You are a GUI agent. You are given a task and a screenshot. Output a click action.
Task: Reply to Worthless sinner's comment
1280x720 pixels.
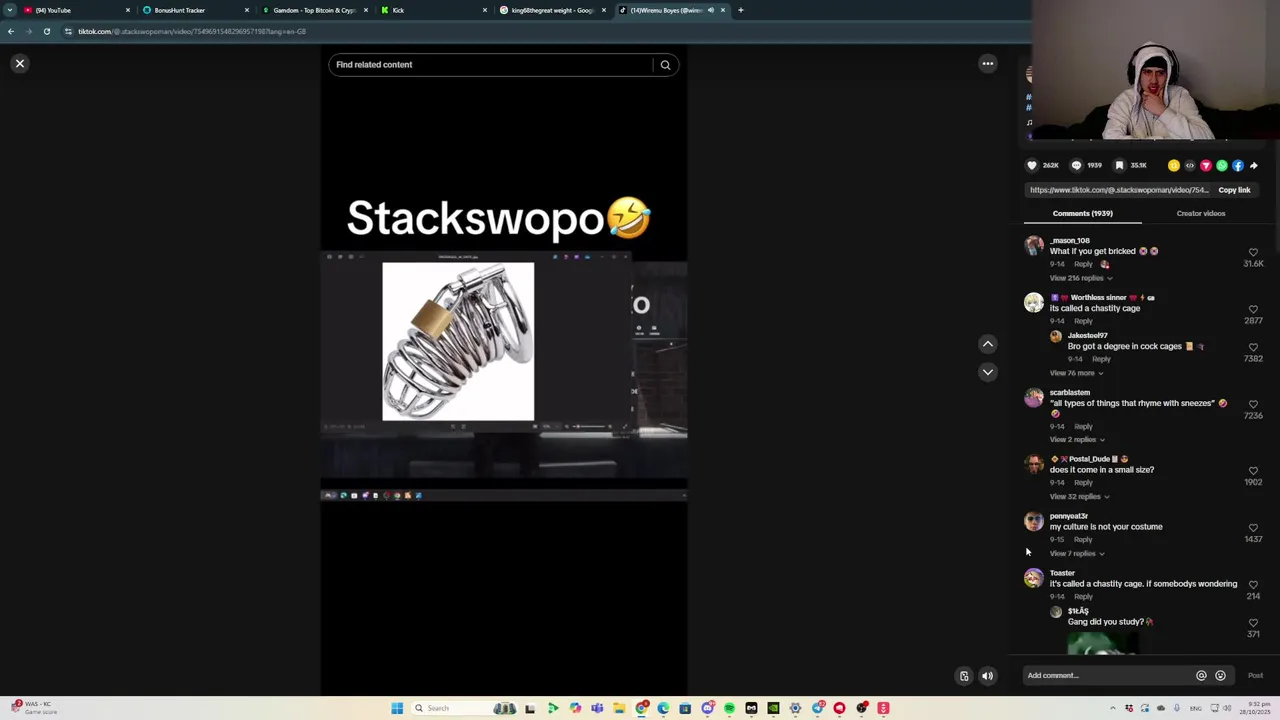[1083, 321]
